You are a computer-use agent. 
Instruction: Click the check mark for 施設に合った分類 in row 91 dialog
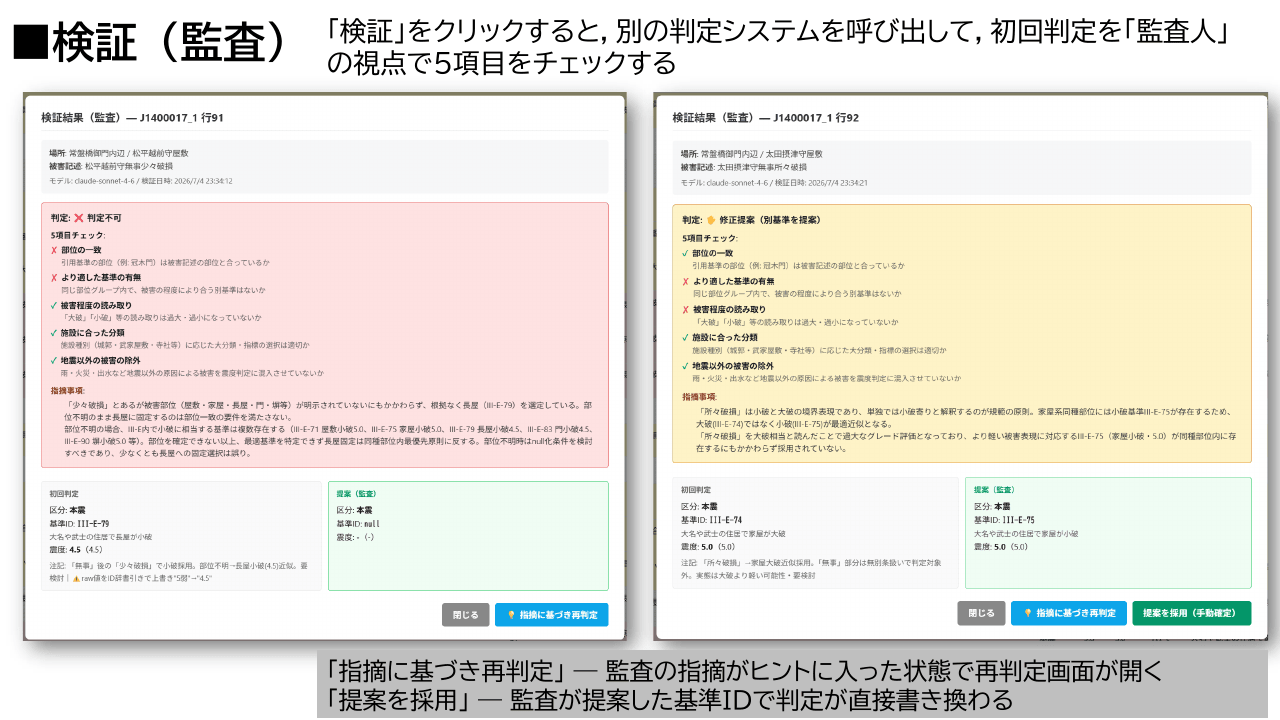tap(54, 332)
